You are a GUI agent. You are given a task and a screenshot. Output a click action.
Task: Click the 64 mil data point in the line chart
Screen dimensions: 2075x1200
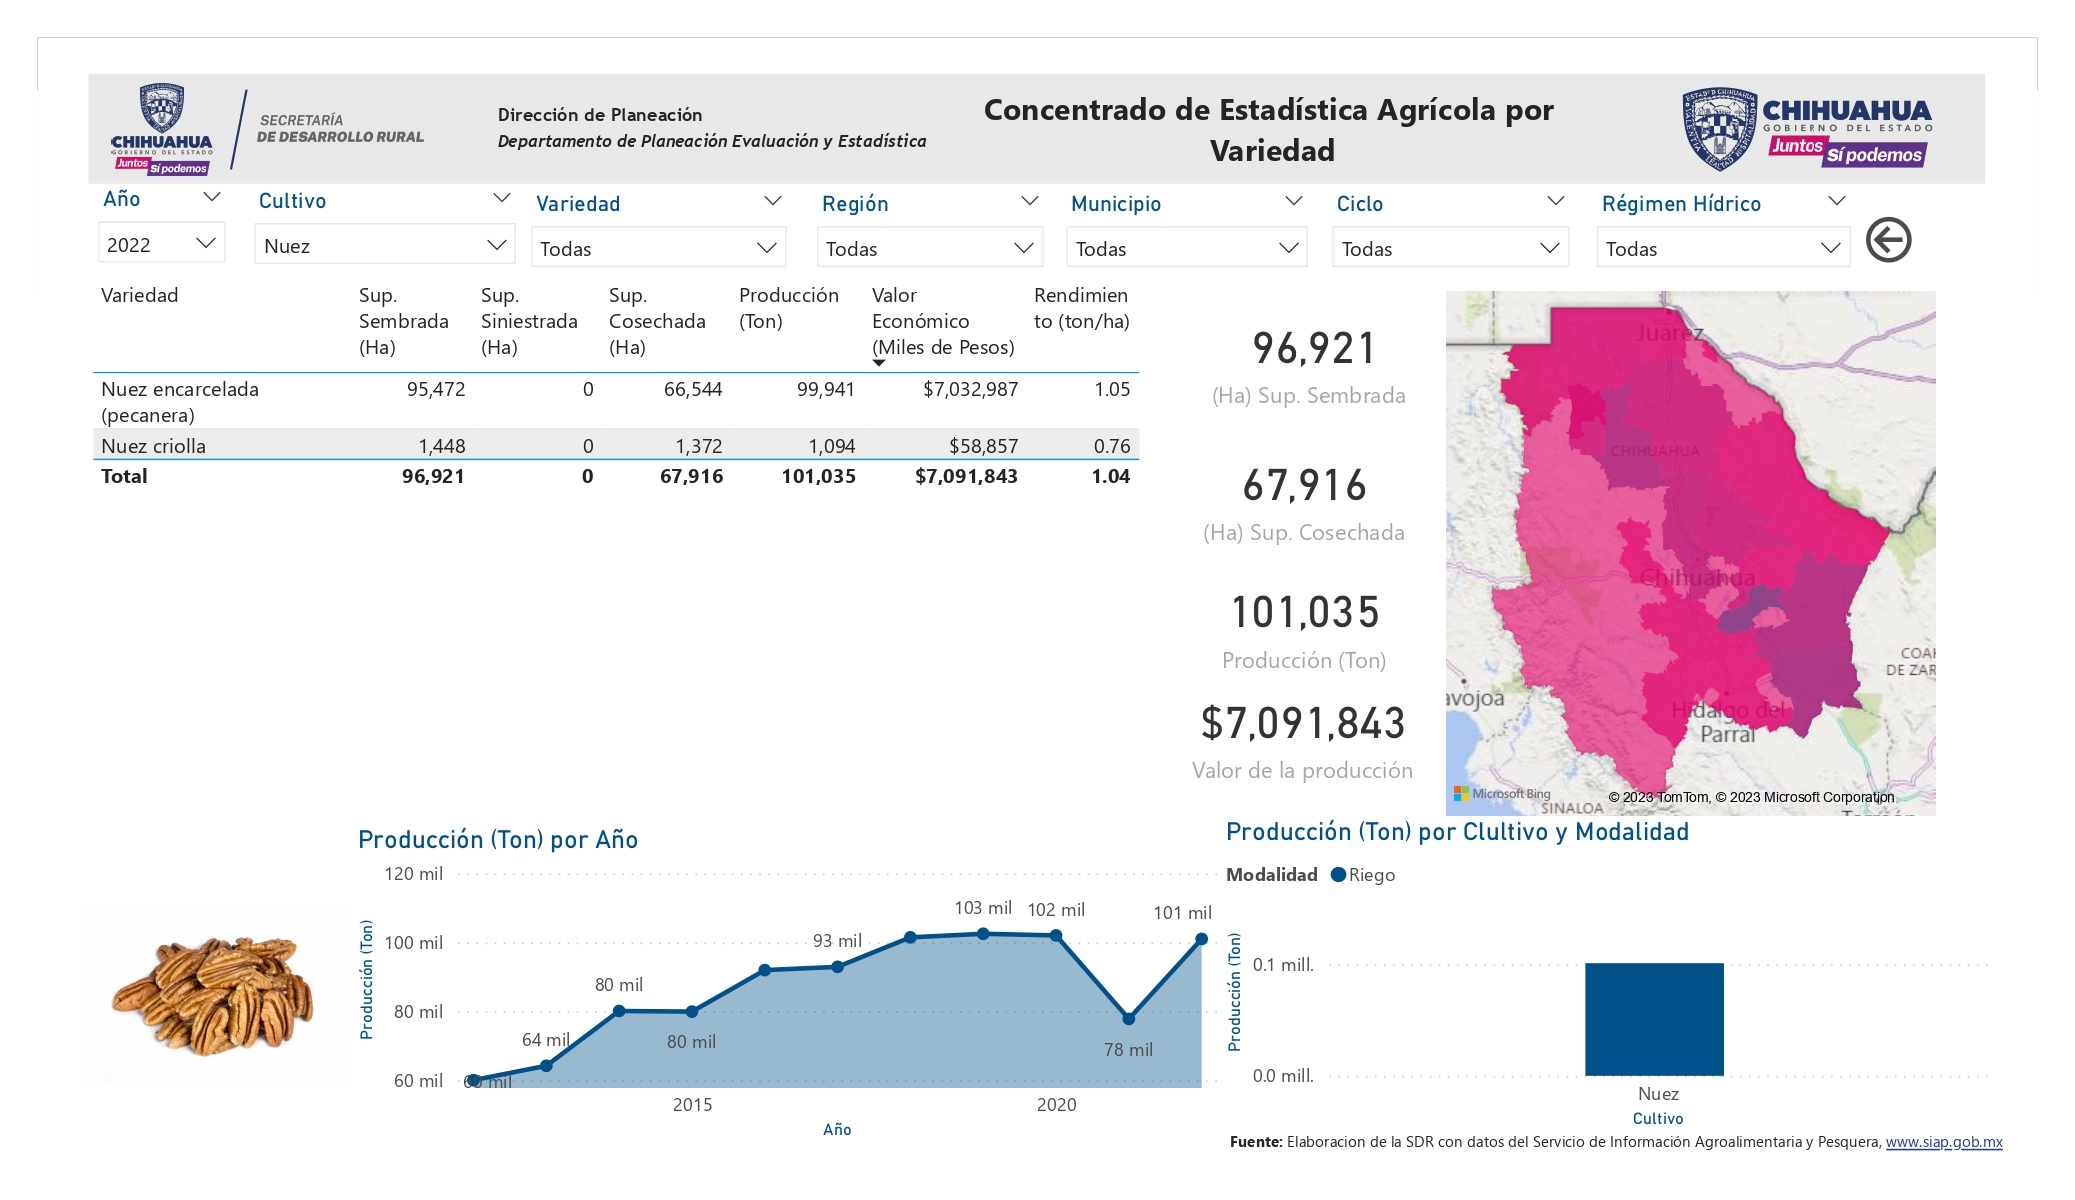(x=547, y=1066)
